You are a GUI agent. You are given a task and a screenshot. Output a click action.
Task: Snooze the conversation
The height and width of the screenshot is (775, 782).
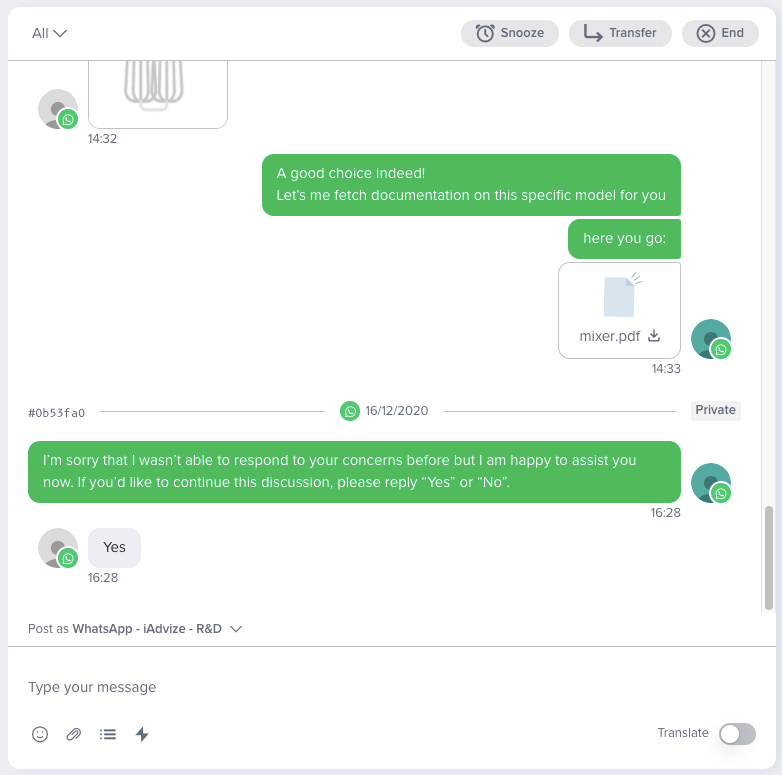pyautogui.click(x=510, y=33)
